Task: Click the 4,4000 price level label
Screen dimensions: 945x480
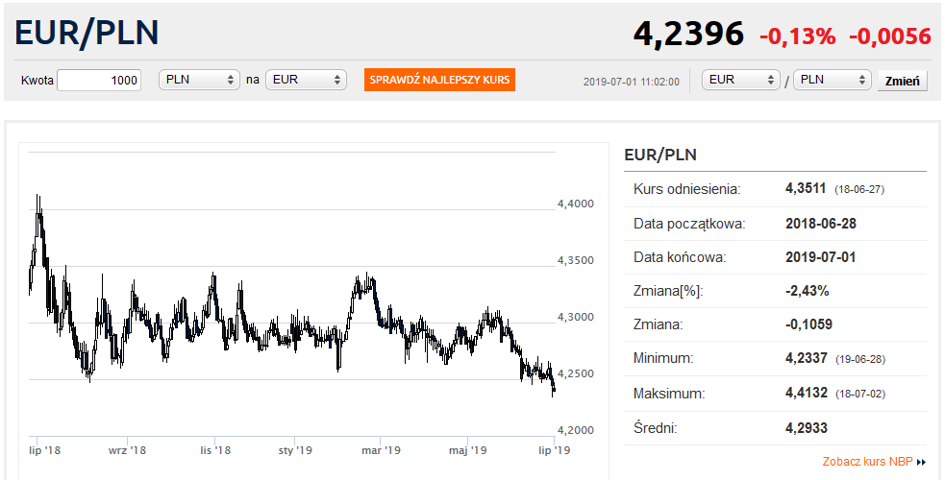Action: pos(576,204)
